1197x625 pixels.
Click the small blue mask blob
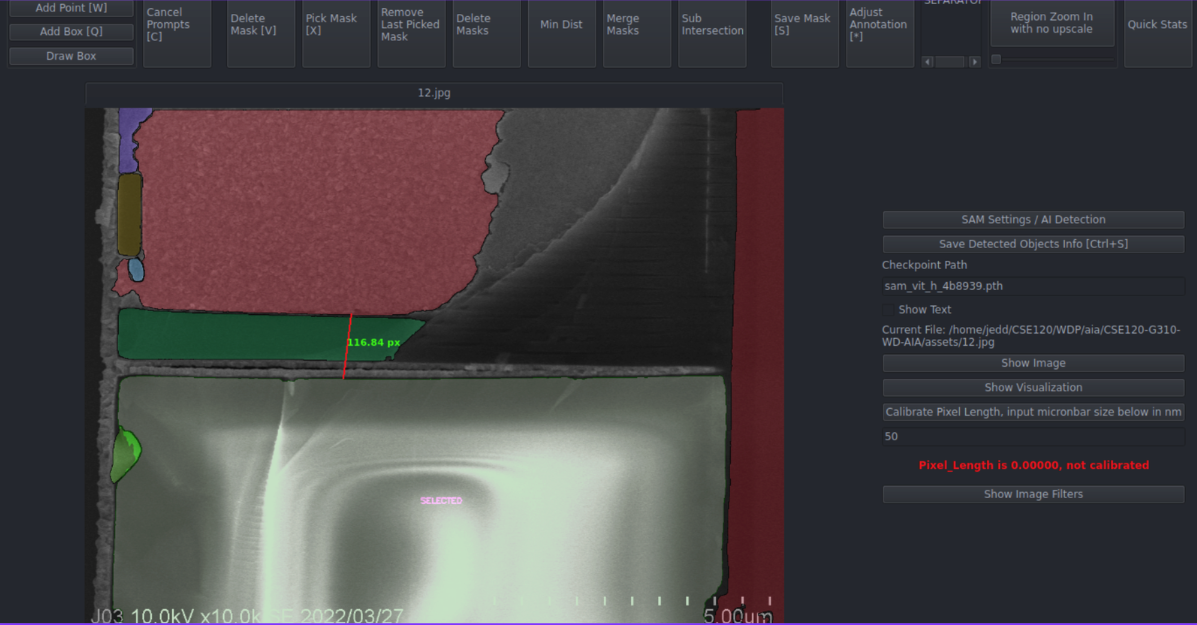(x=136, y=269)
